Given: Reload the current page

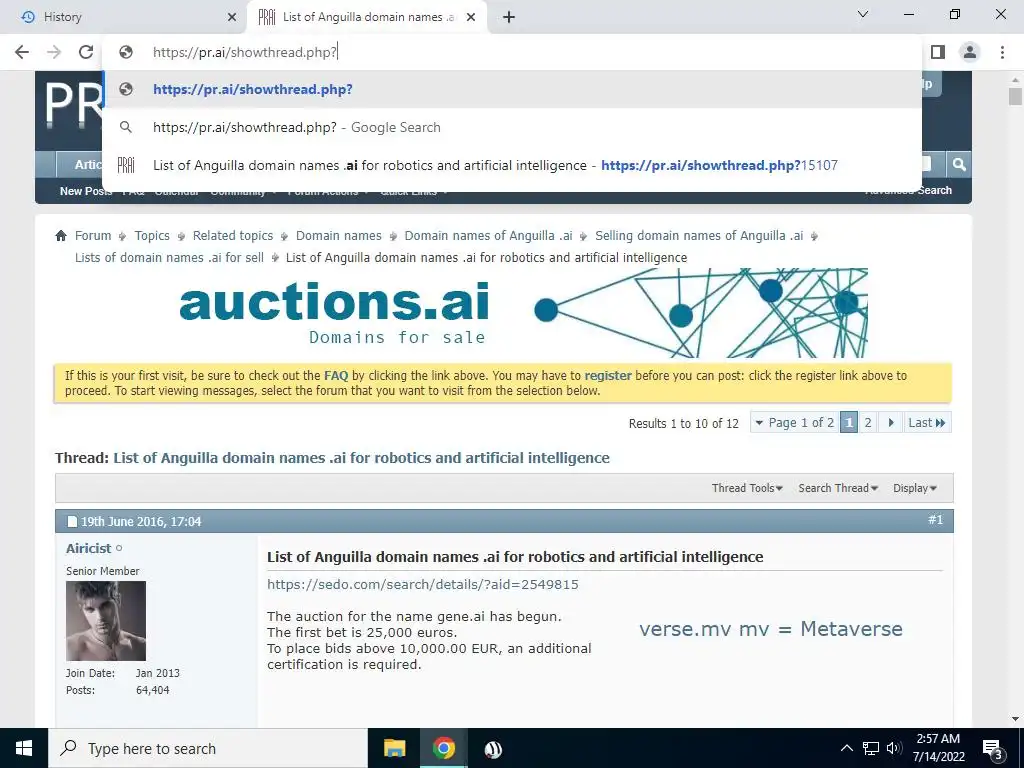Looking at the screenshot, I should coord(86,52).
